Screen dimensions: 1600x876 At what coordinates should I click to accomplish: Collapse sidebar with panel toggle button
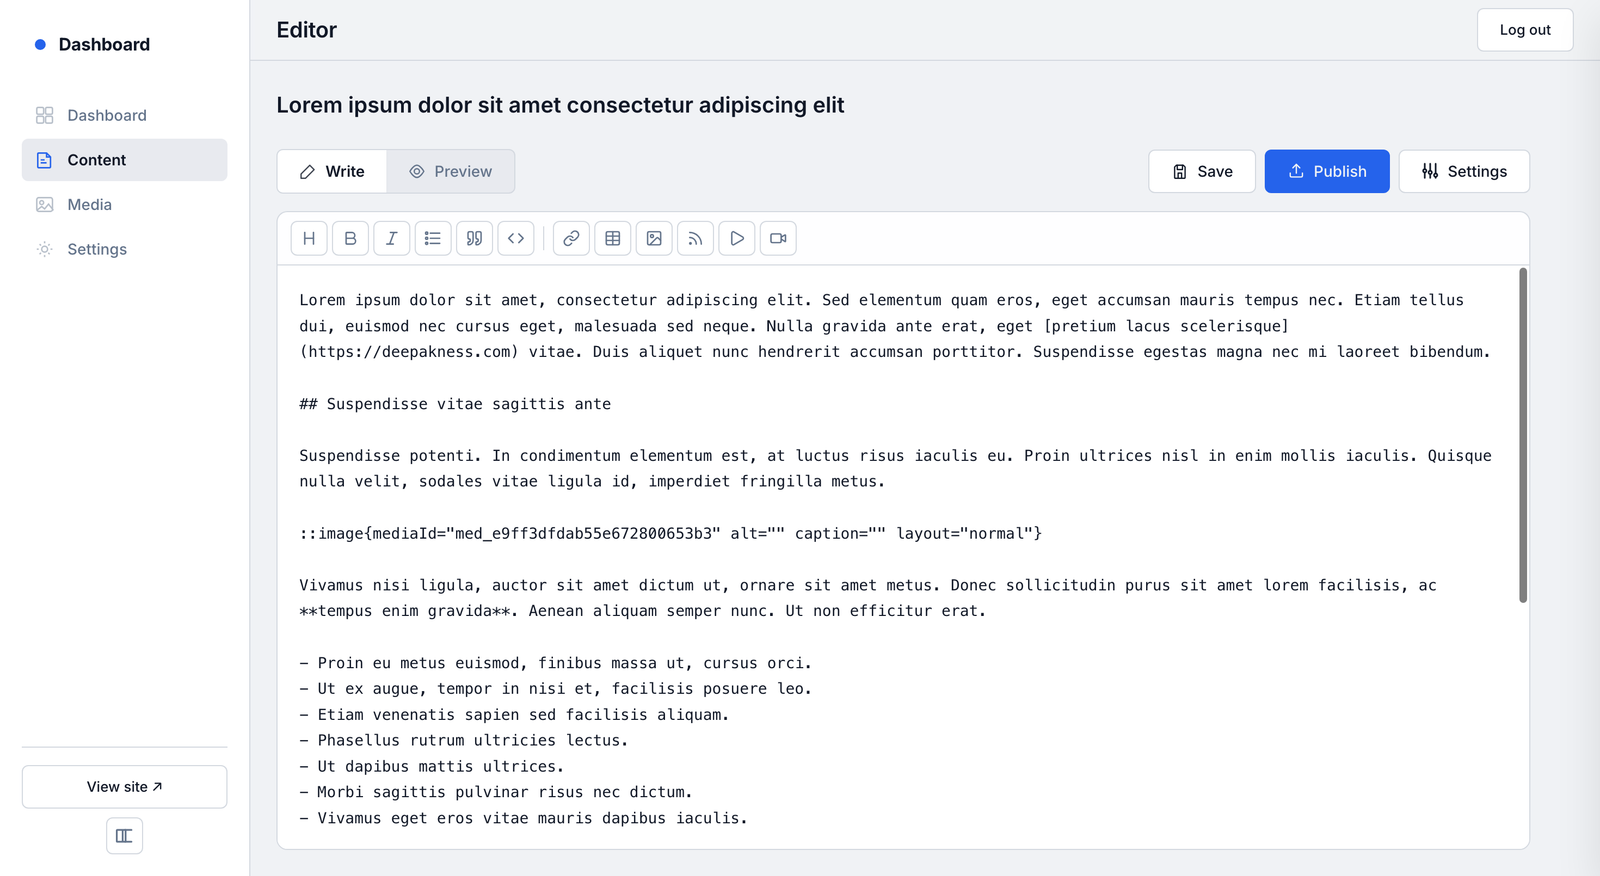(124, 836)
